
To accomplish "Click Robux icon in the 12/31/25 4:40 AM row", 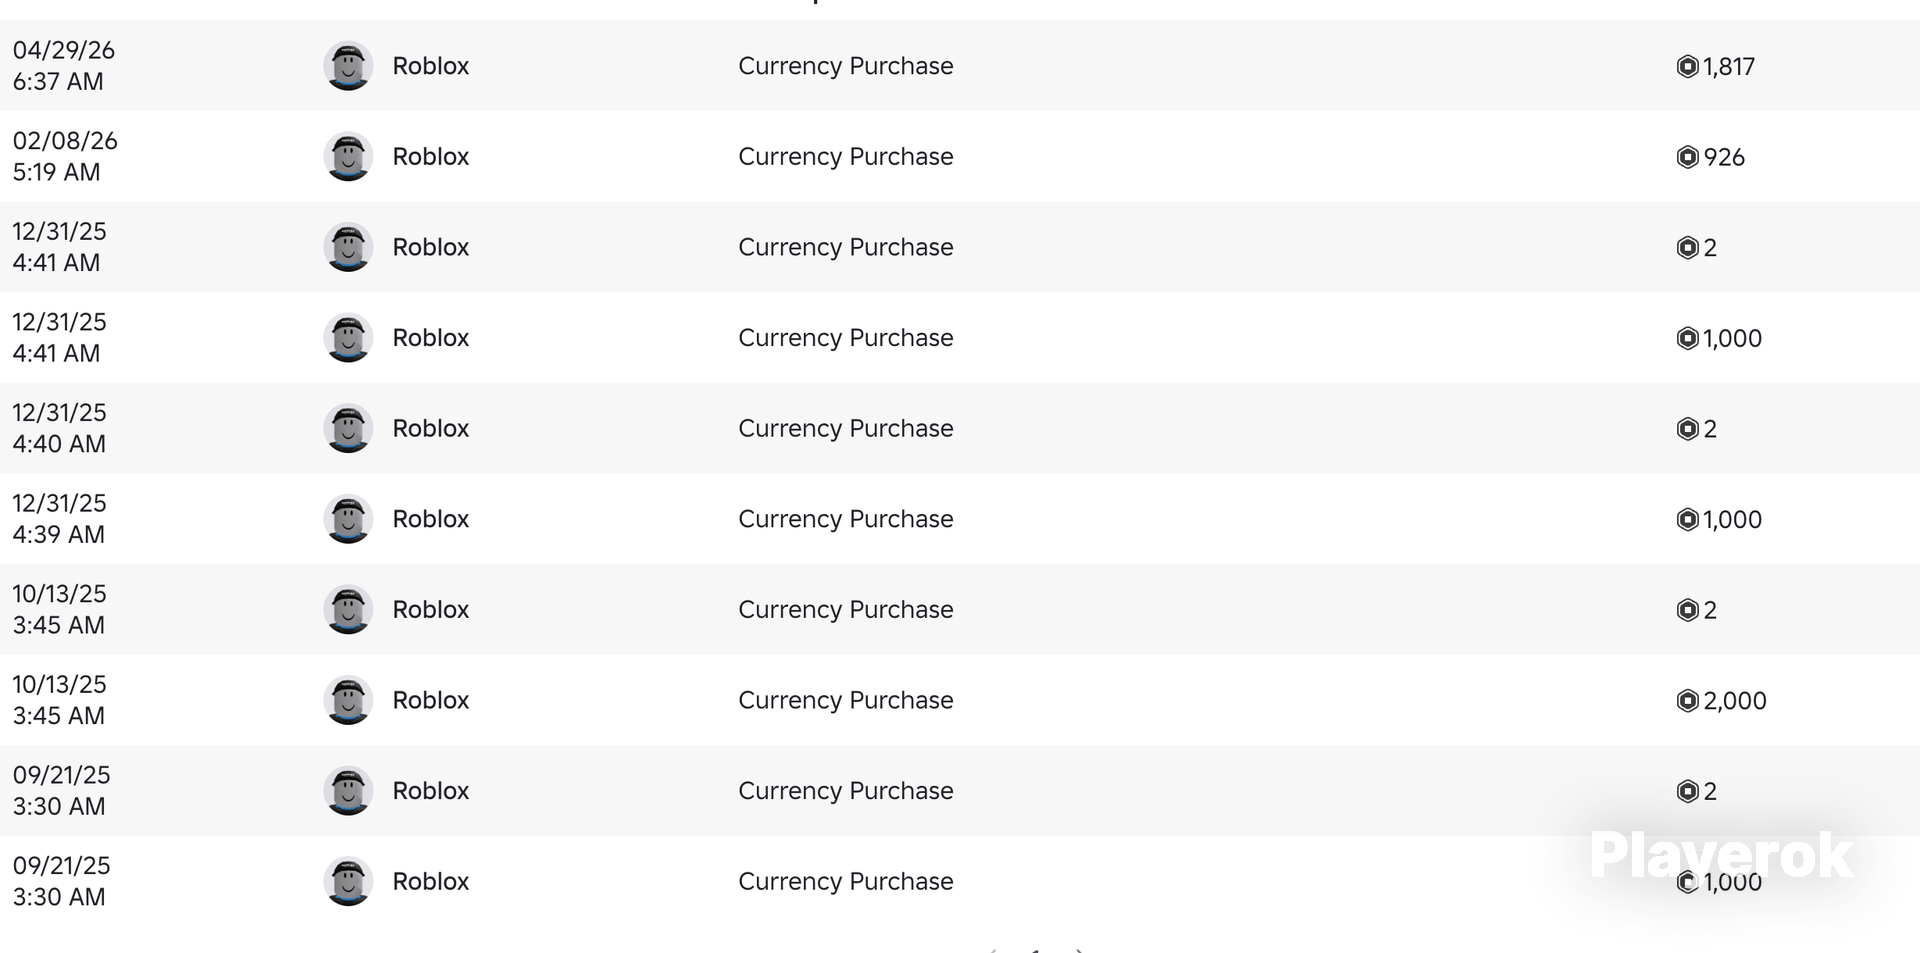I will point(1687,428).
